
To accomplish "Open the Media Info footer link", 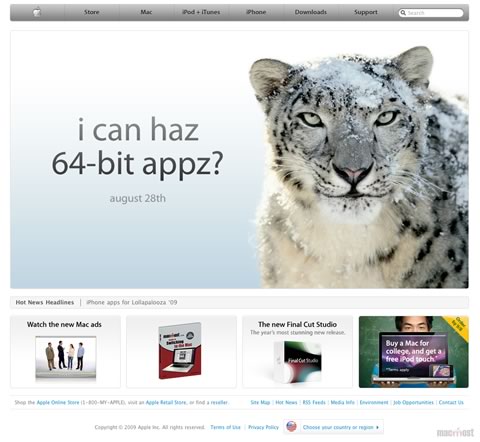I will pos(343,402).
